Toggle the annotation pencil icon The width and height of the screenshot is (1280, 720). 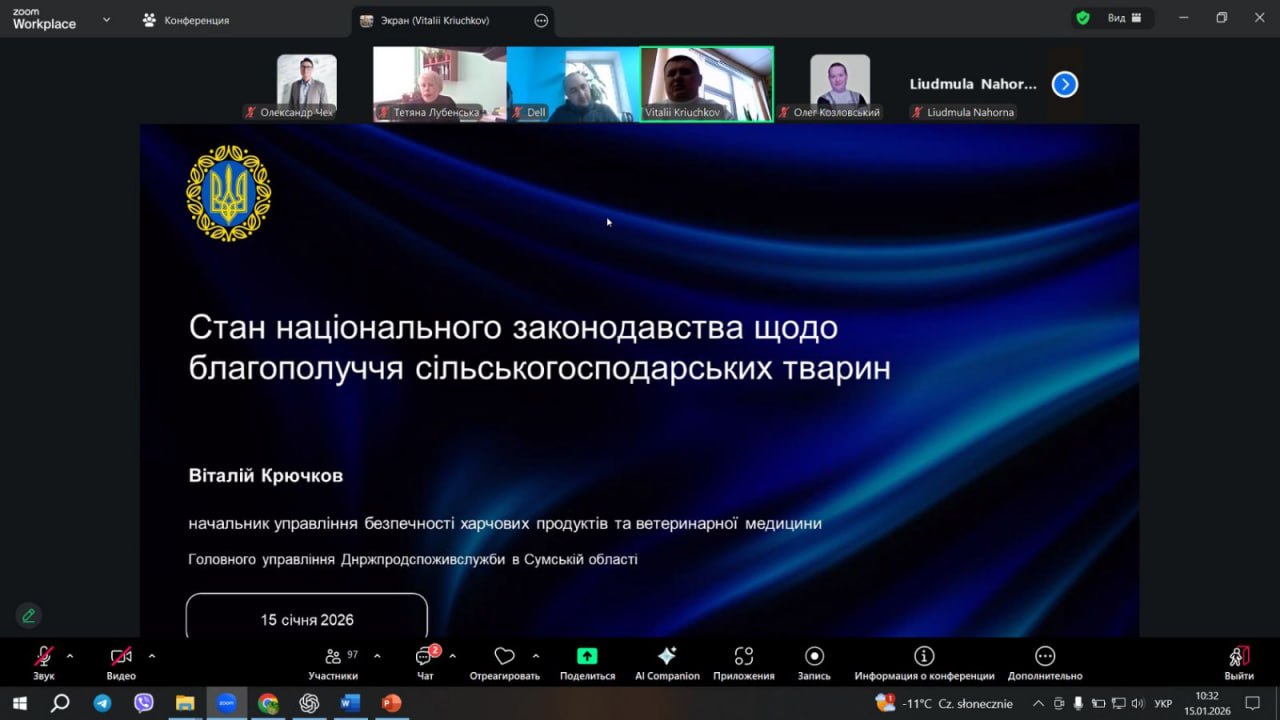[x=29, y=616]
